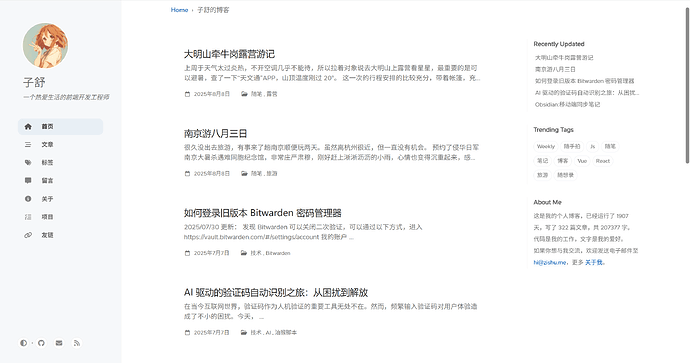Click the Trending Tags heading
690x363 pixels.
[x=554, y=130]
